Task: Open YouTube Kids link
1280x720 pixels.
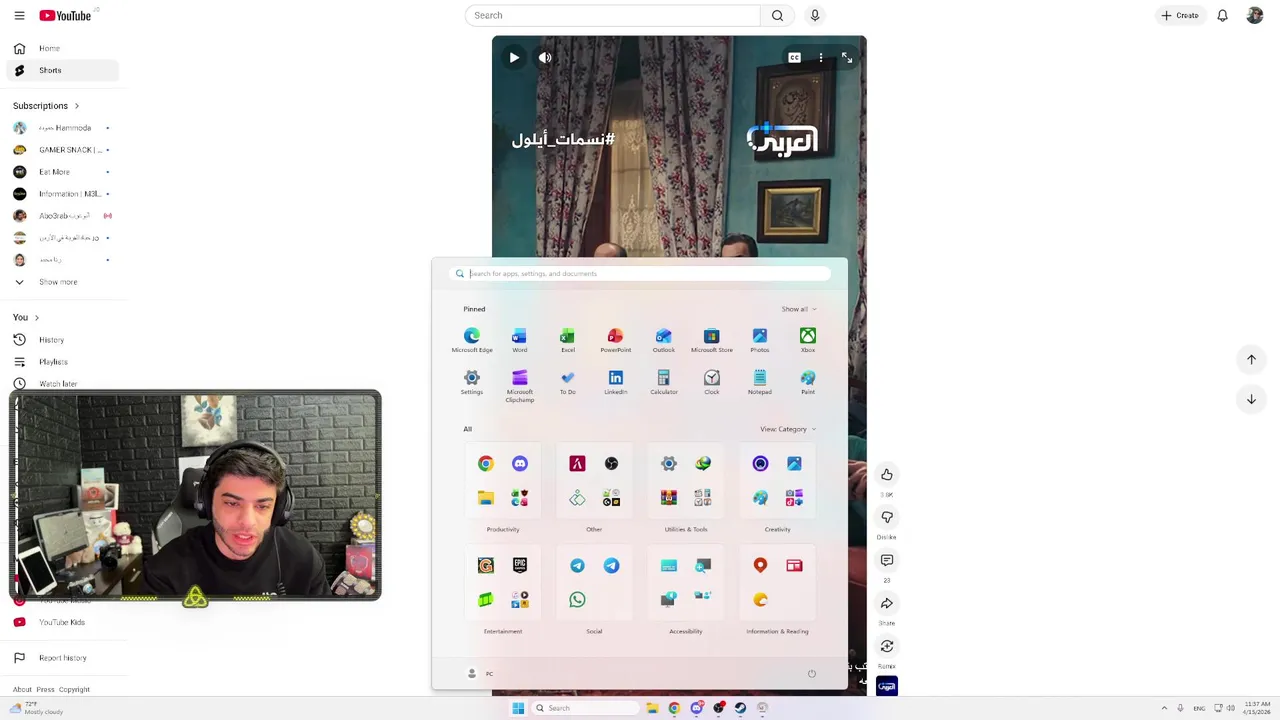Action: [62, 622]
